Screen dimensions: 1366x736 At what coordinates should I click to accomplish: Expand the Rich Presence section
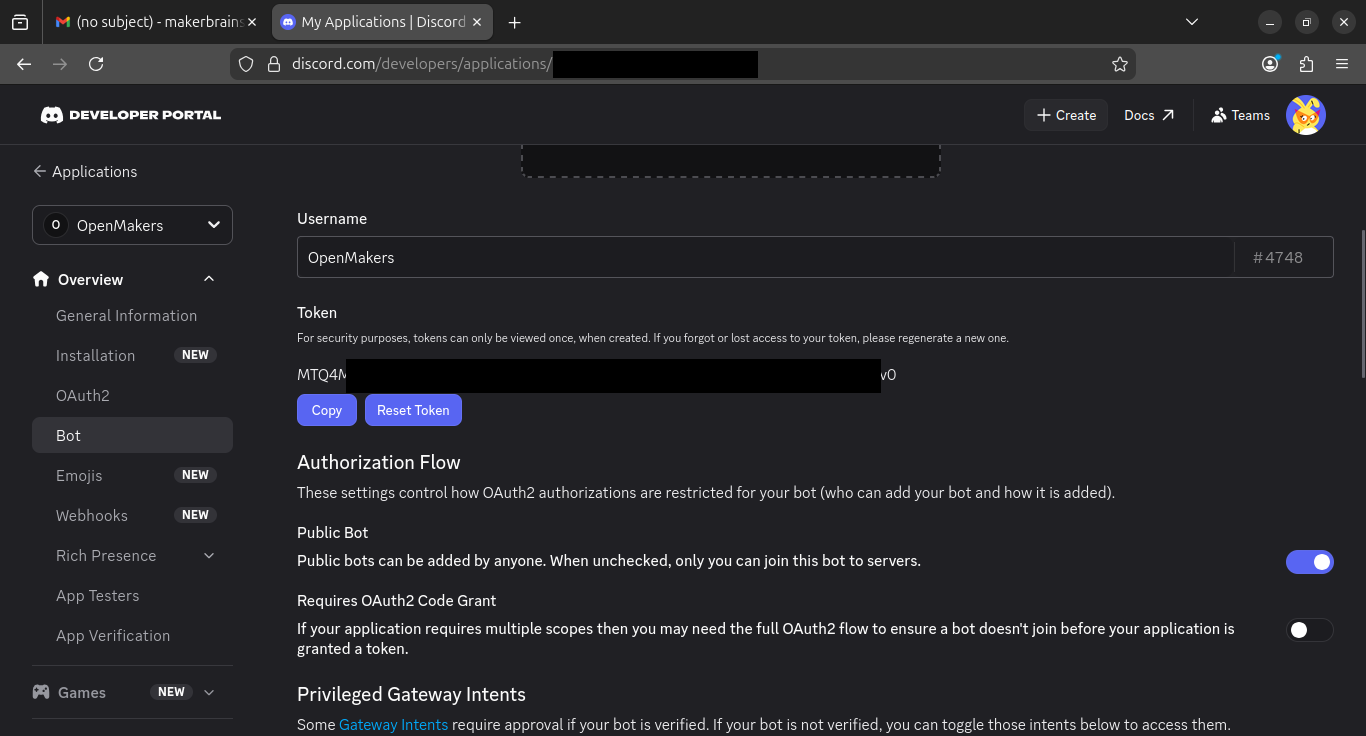point(208,555)
